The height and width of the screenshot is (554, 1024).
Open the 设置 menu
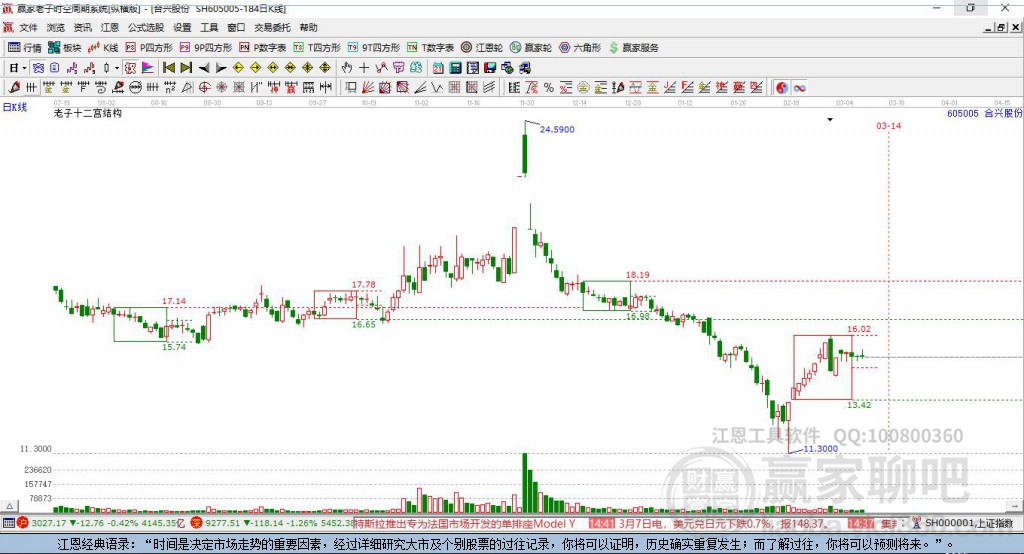click(x=182, y=27)
